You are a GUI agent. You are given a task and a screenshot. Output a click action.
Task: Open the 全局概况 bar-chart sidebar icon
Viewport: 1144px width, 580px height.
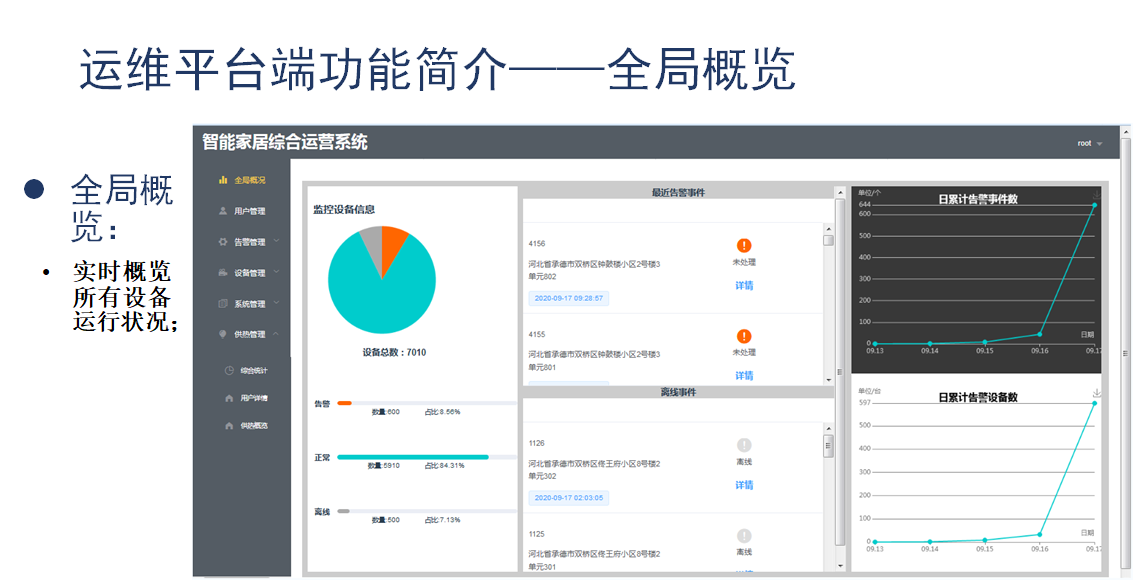[x=223, y=179]
